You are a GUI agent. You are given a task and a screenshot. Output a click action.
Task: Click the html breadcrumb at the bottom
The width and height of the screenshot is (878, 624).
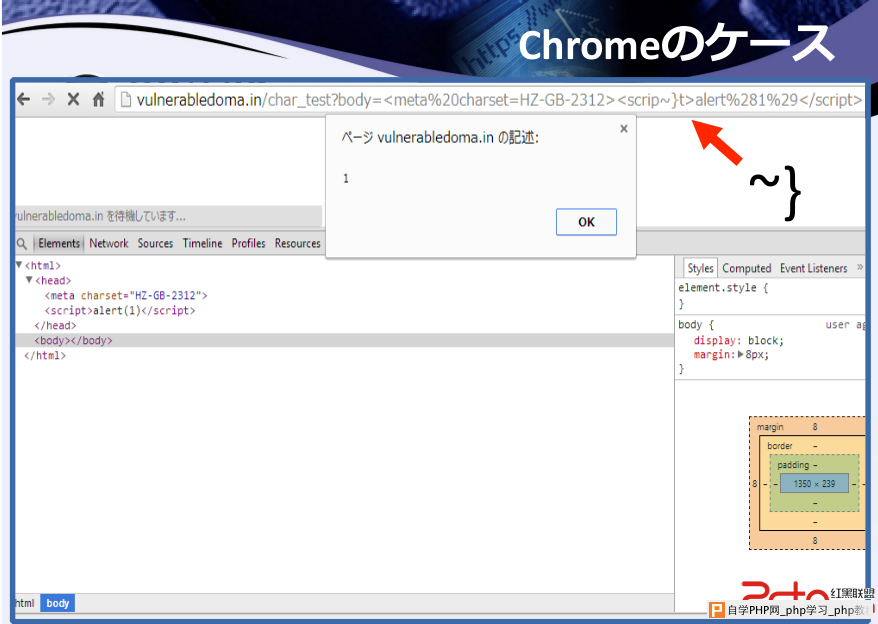25,603
